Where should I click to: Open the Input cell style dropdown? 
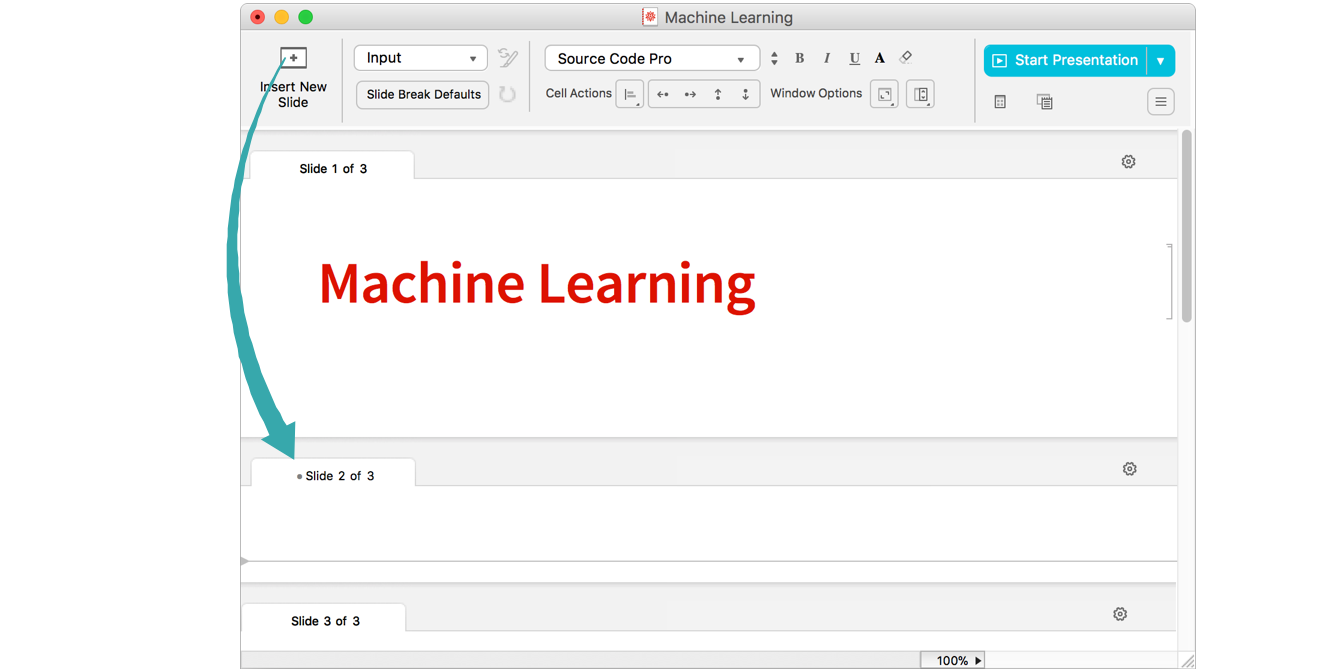(421, 58)
